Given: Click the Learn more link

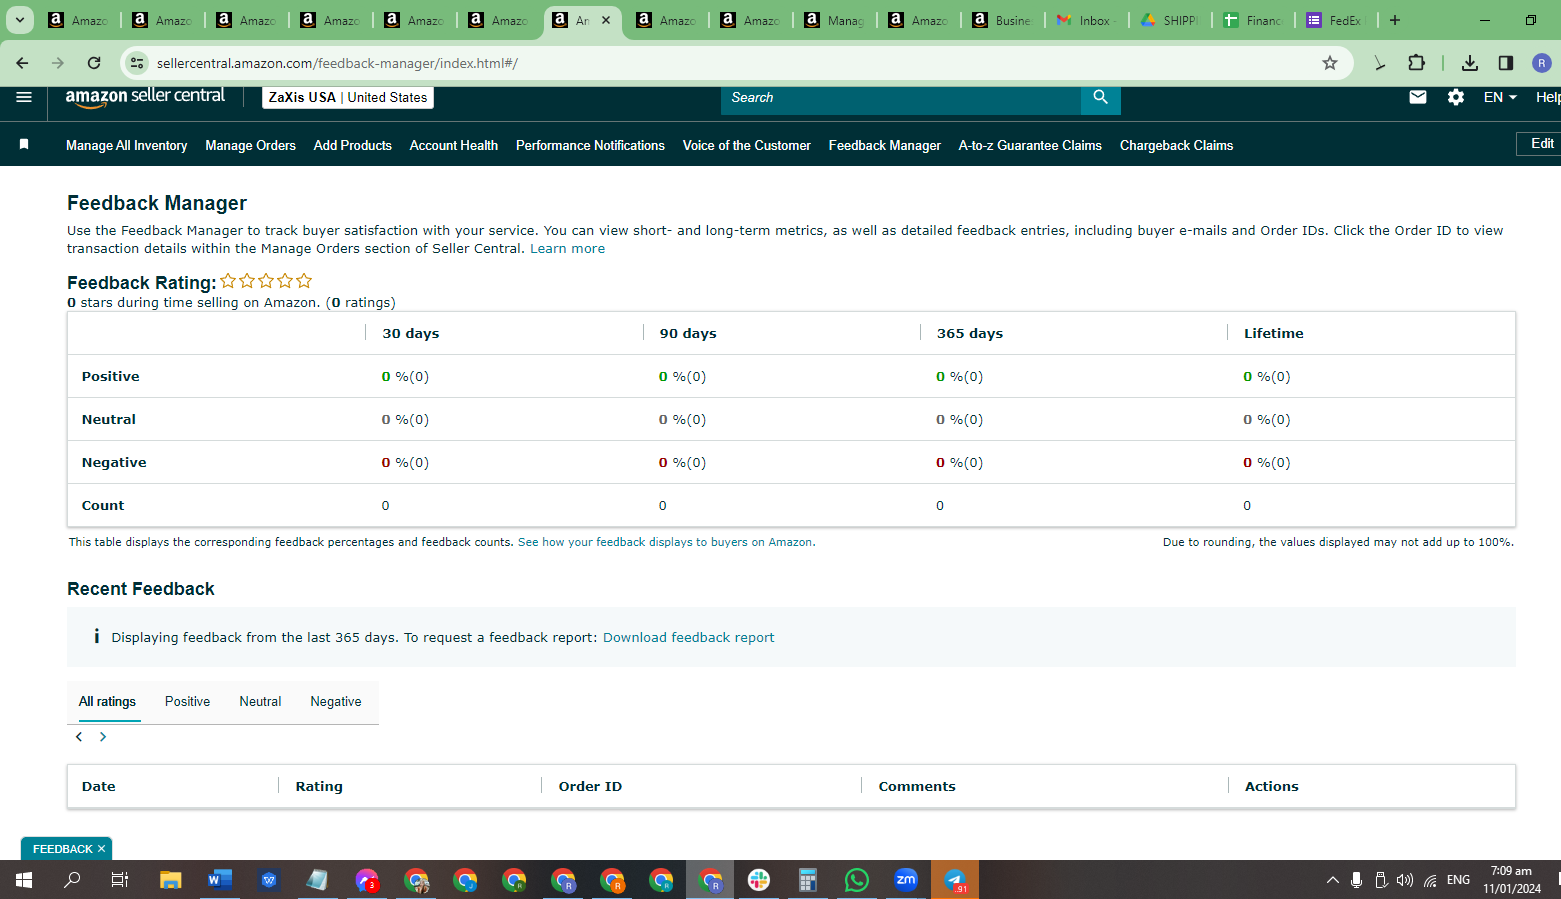Looking at the screenshot, I should pos(567,249).
